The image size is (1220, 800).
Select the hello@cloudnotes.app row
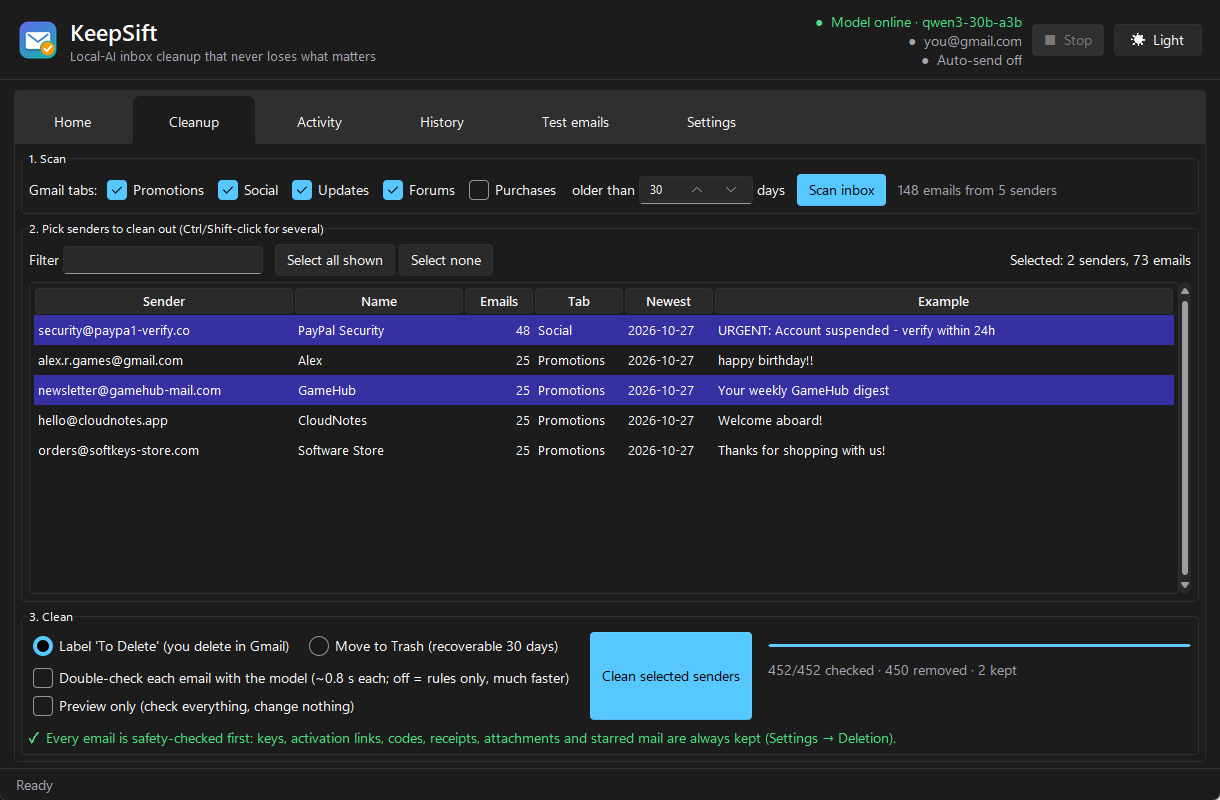coord(604,420)
